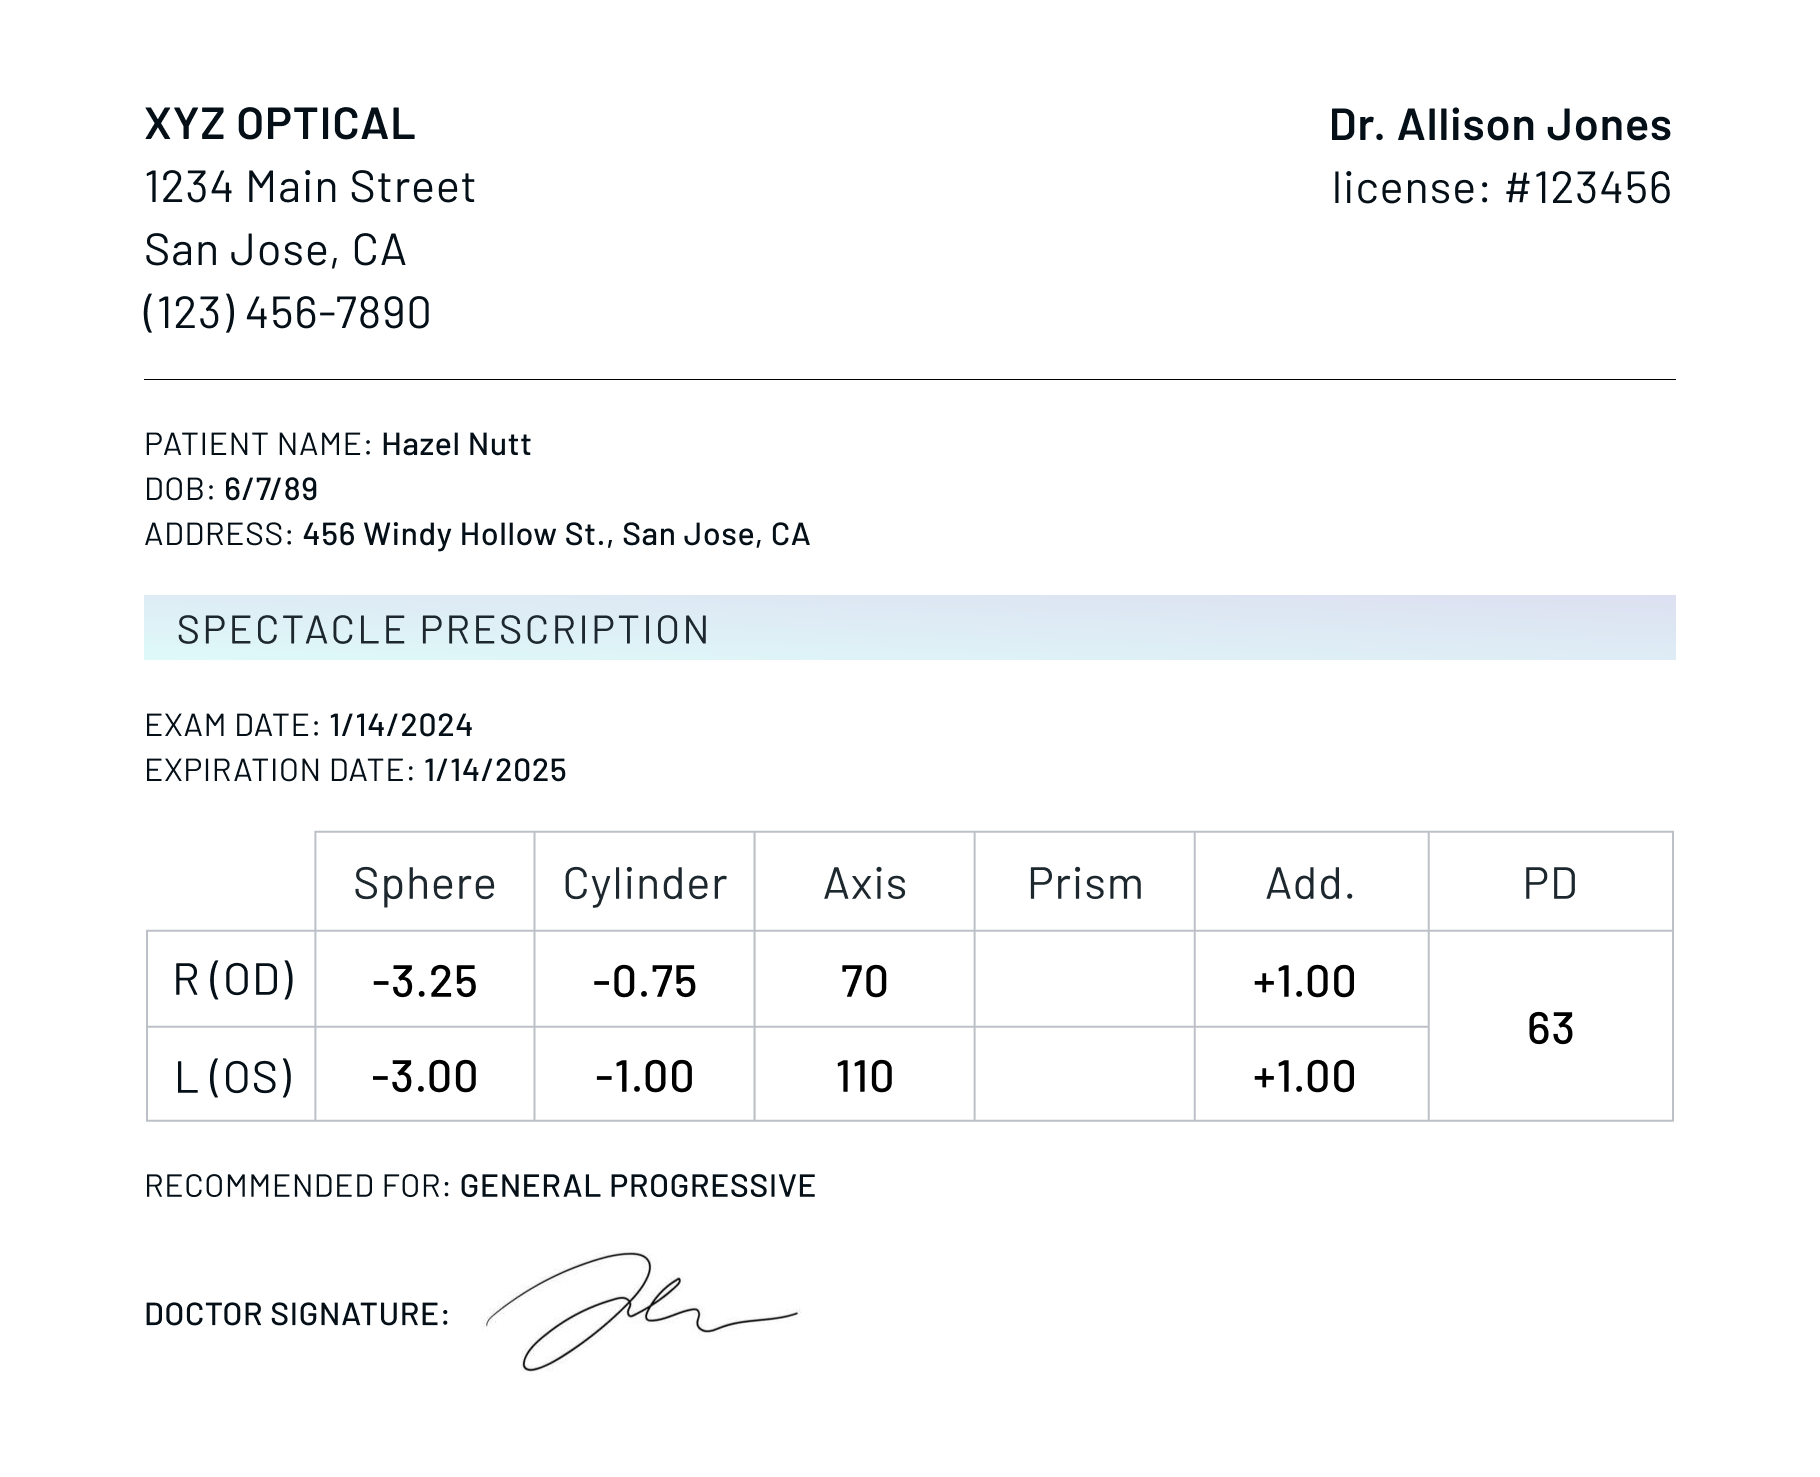Click the empty Prism cell for R (OD)
The width and height of the screenshot is (1820, 1477).
[x=1084, y=979]
